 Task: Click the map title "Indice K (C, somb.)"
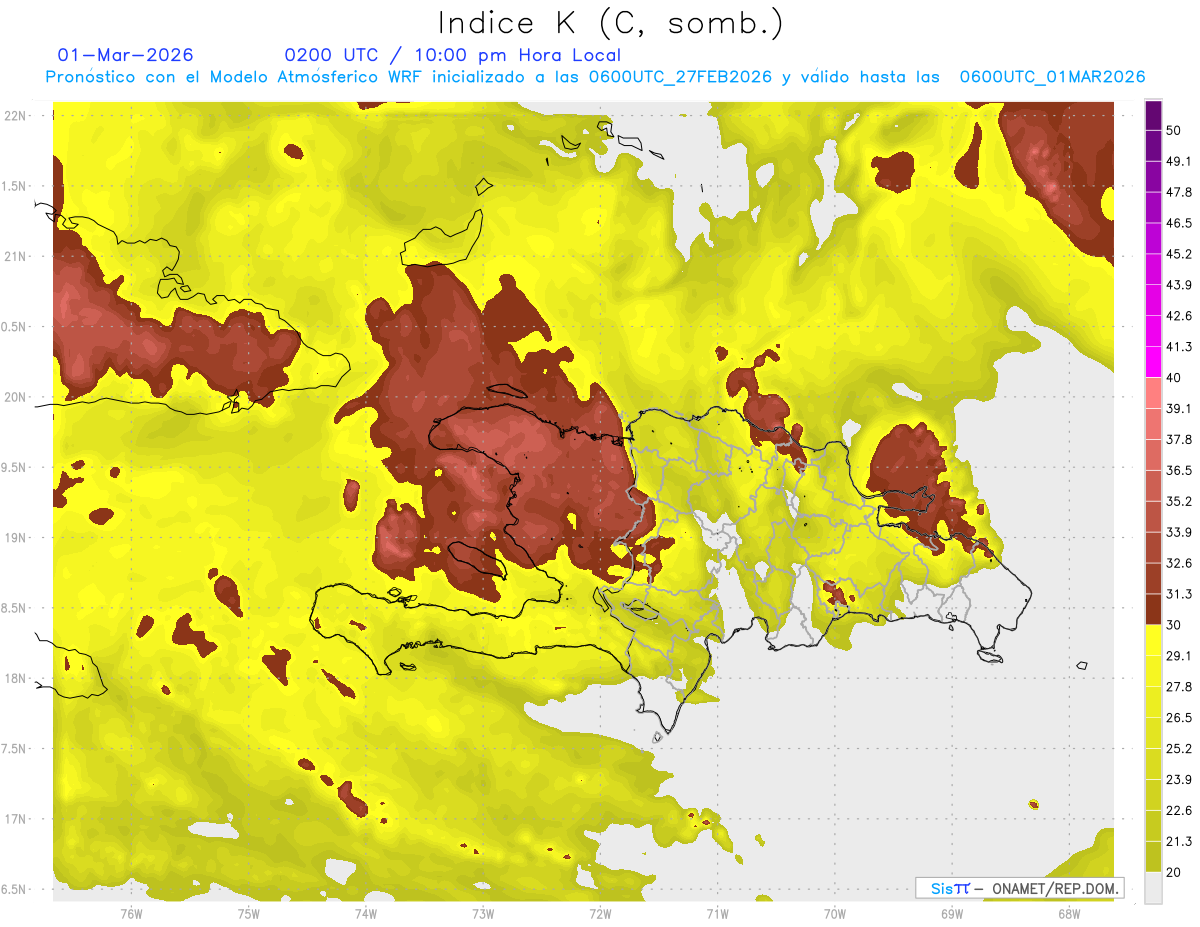click(610, 23)
